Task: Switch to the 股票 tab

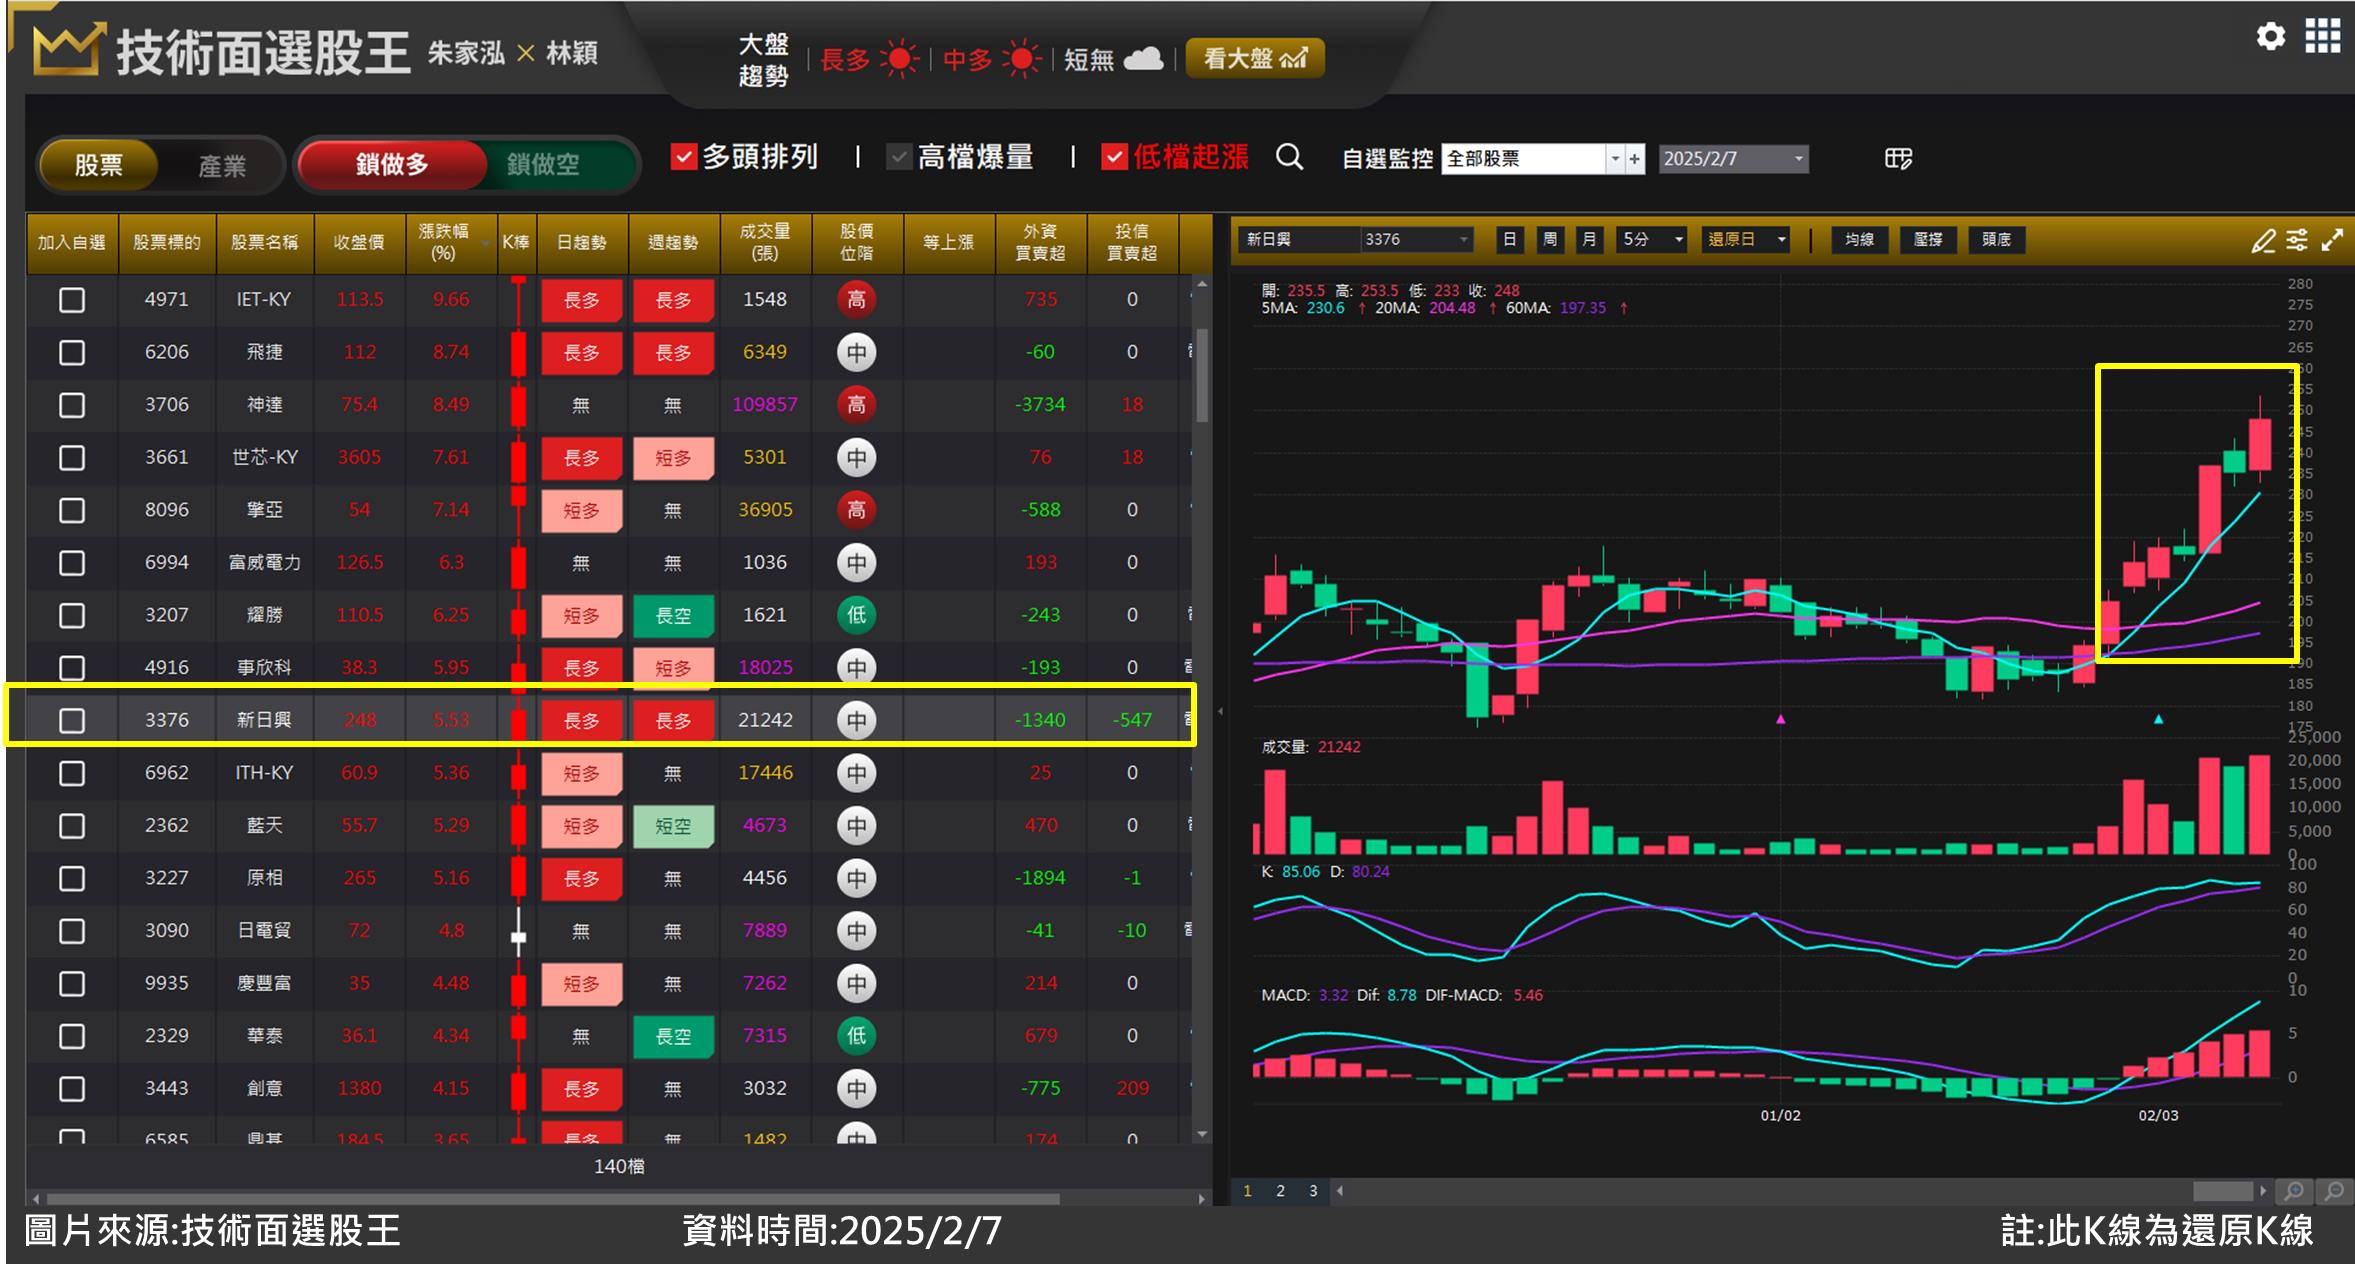Action: (98, 164)
